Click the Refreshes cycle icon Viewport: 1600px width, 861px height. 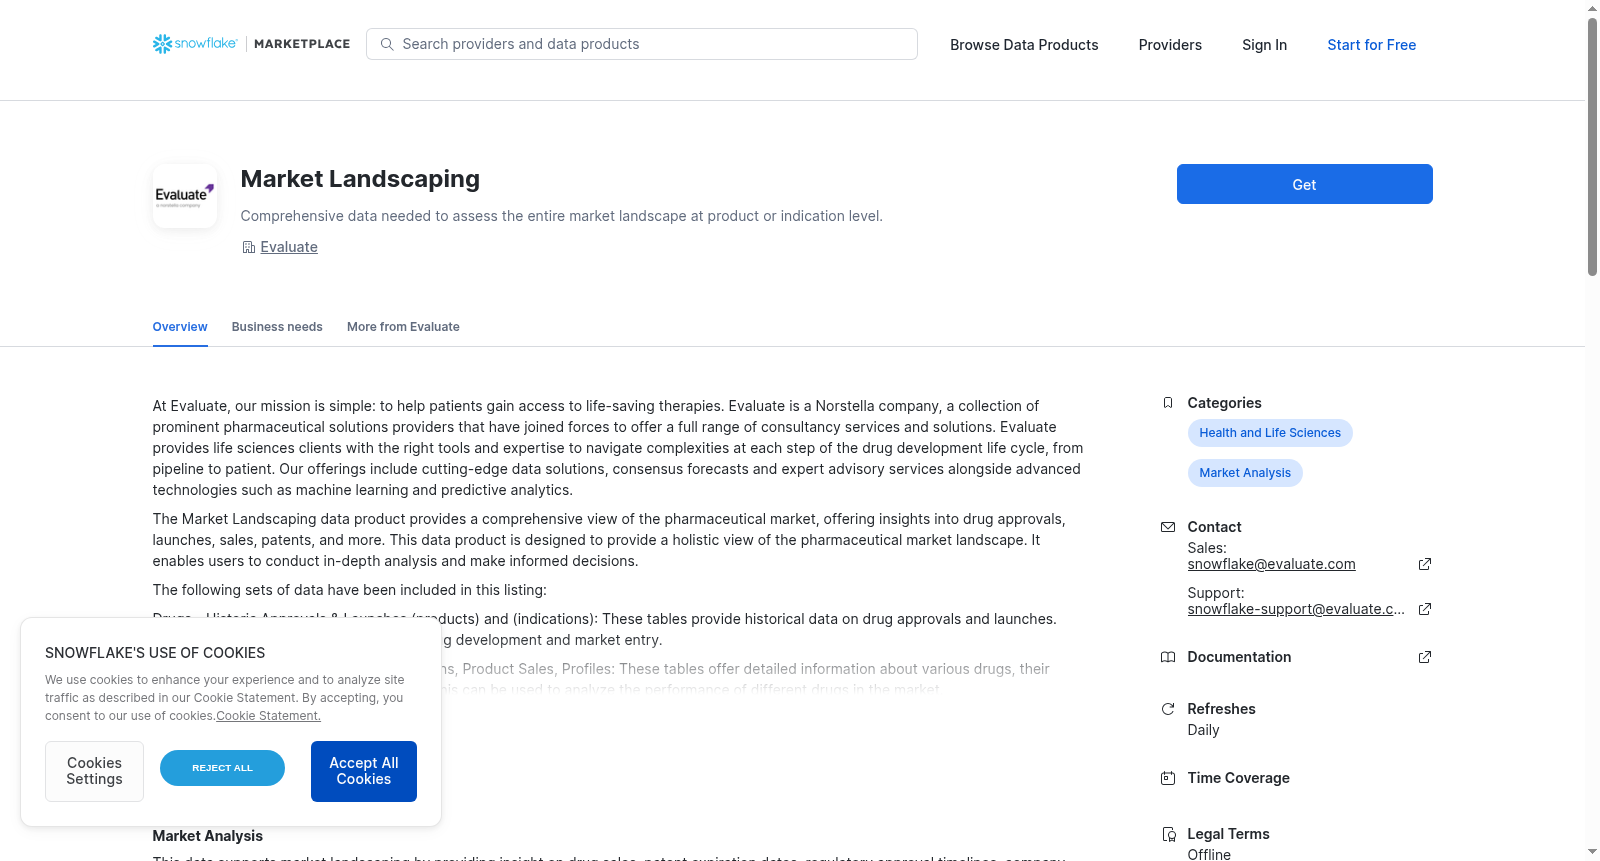click(1167, 709)
